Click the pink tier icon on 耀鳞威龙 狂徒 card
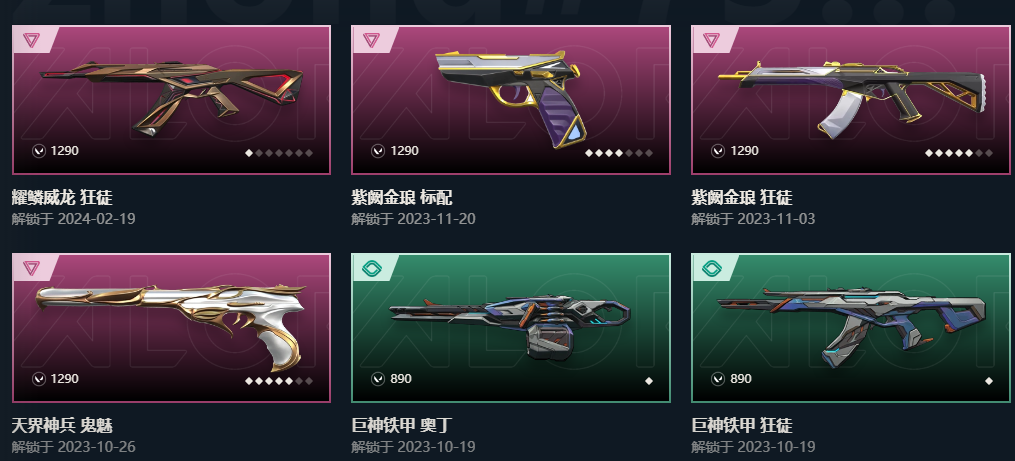The width and height of the screenshot is (1015, 461). tap(31, 40)
